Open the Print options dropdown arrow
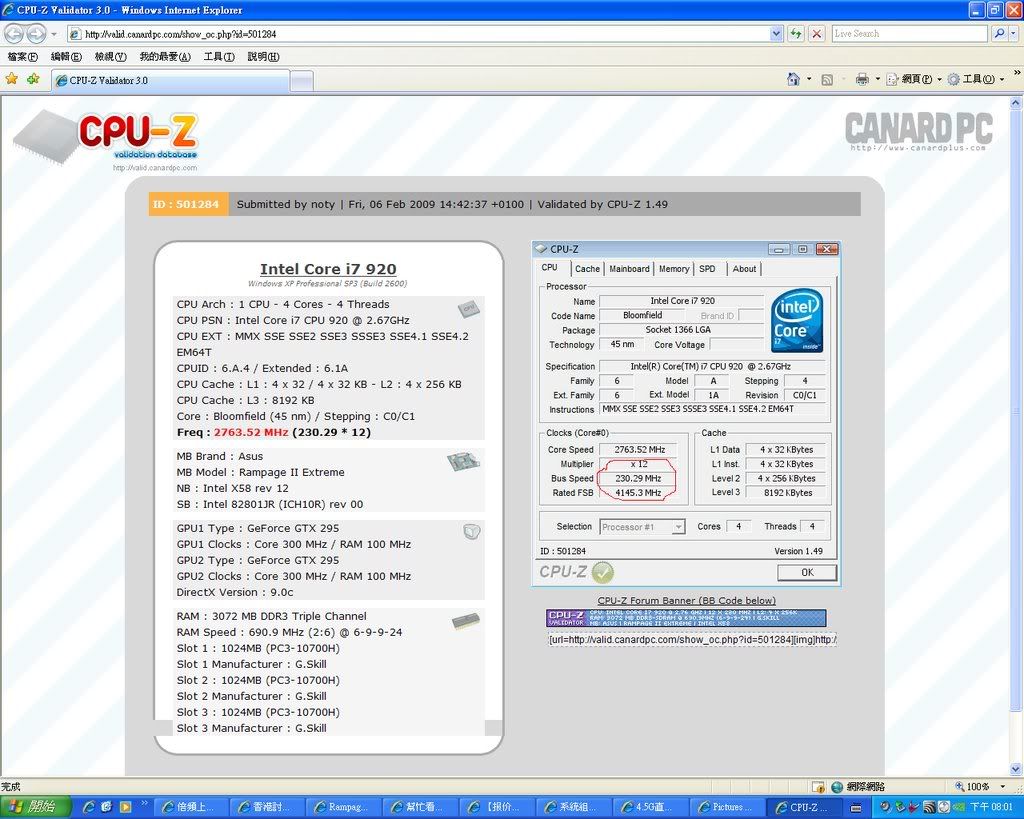The image size is (1024, 819). [878, 79]
